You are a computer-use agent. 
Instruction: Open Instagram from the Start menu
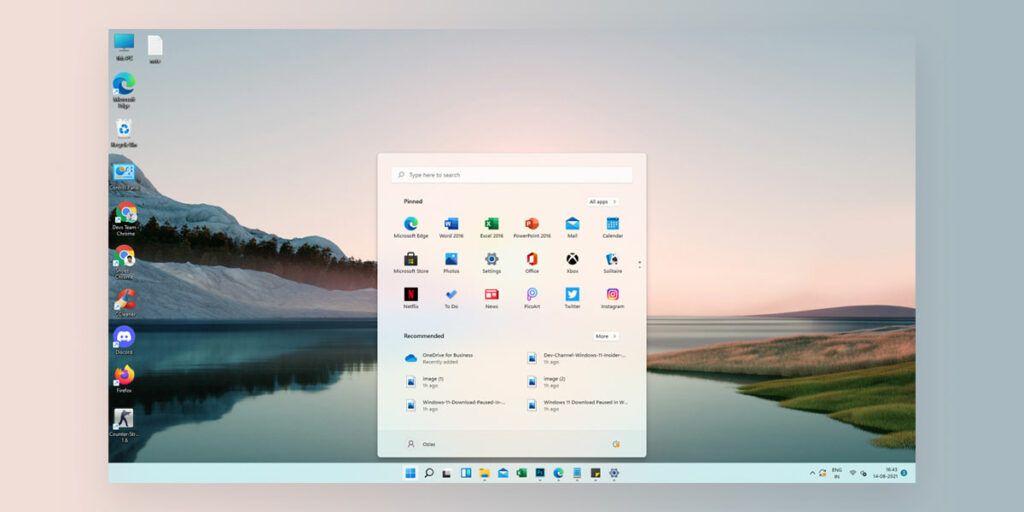613,295
